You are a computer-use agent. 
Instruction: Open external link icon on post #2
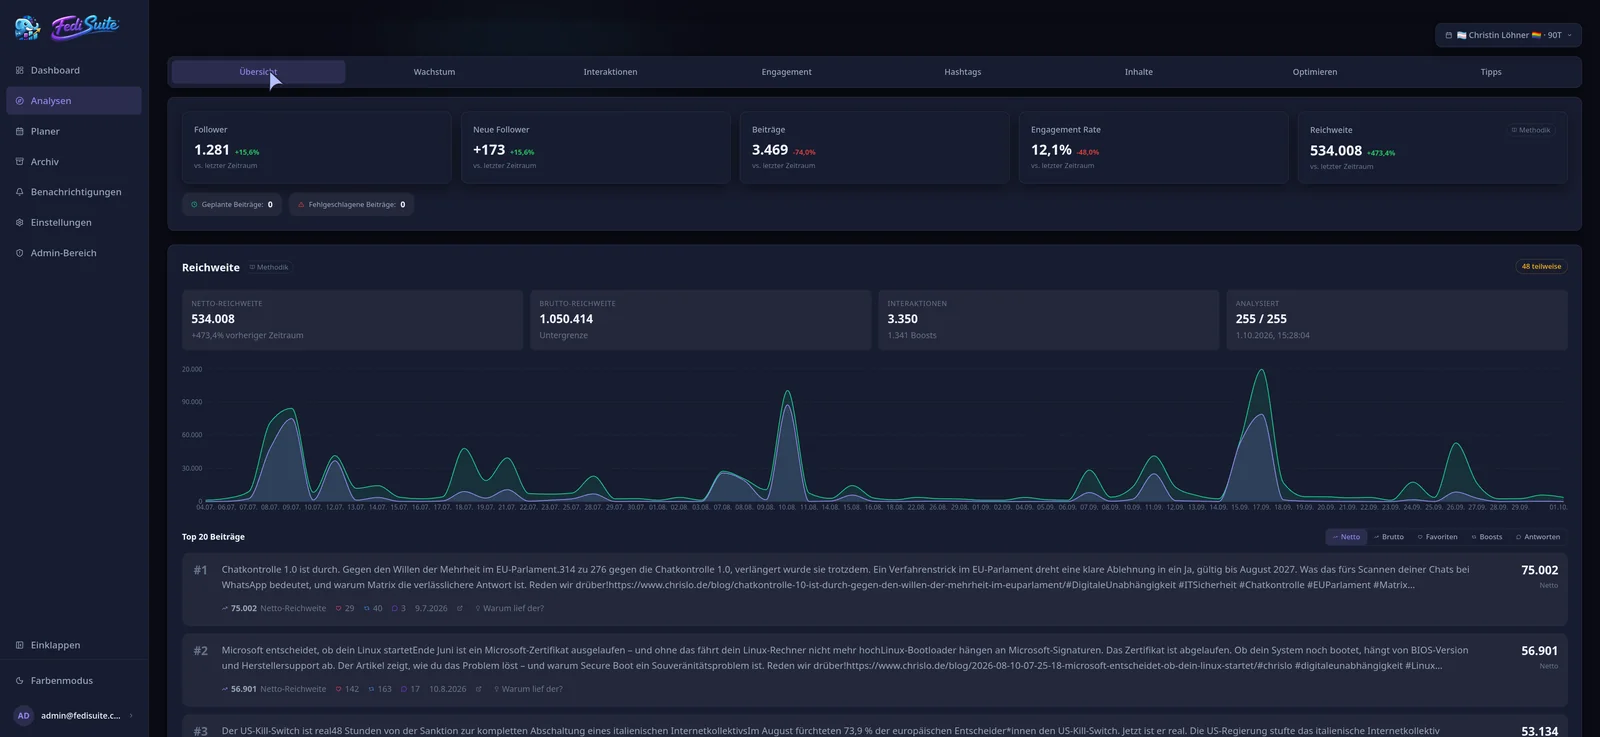click(x=479, y=689)
